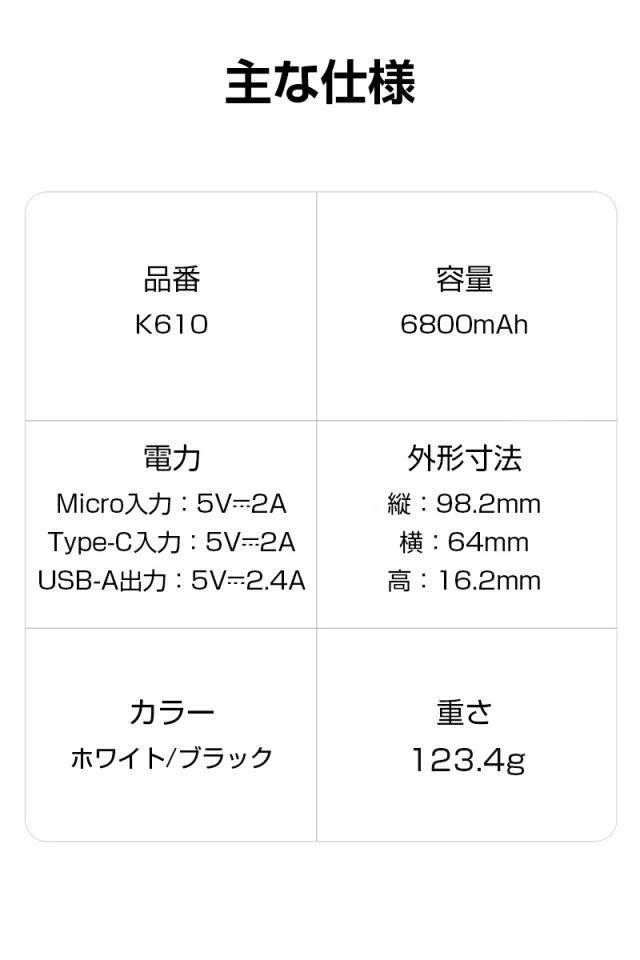This screenshot has height=960, width=640.
Task: Click the 98.2mm length value
Action: pyautogui.click(x=488, y=504)
